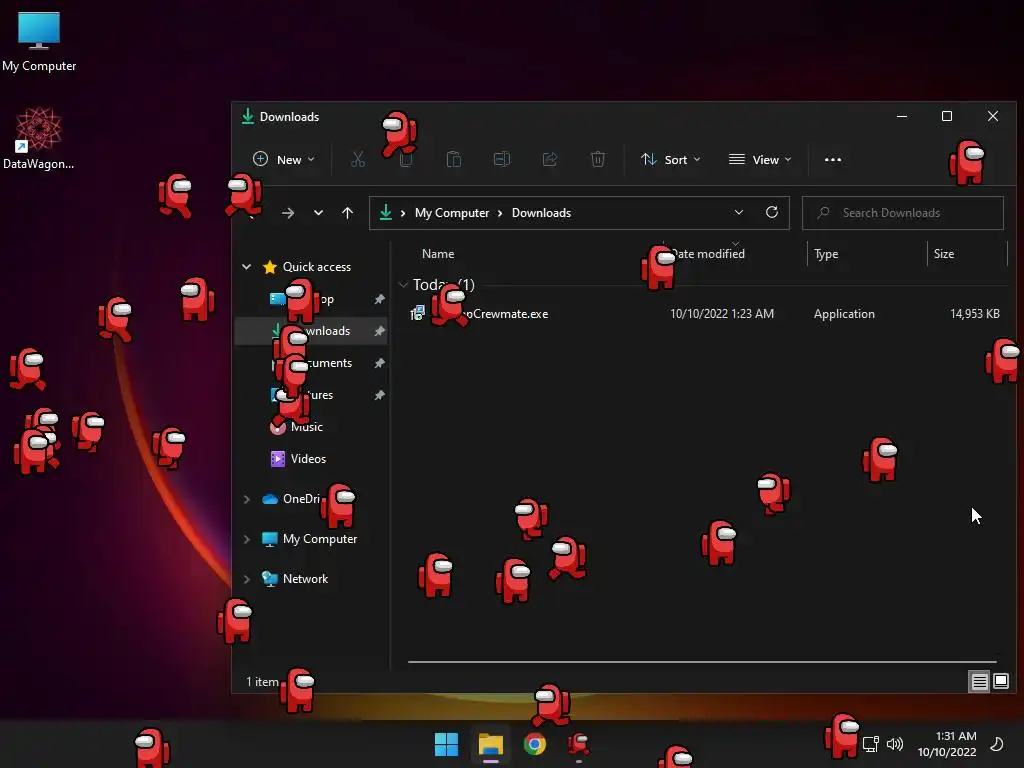Select Music in the sidebar
Viewport: 1024px width, 768px height.
coord(297,427)
